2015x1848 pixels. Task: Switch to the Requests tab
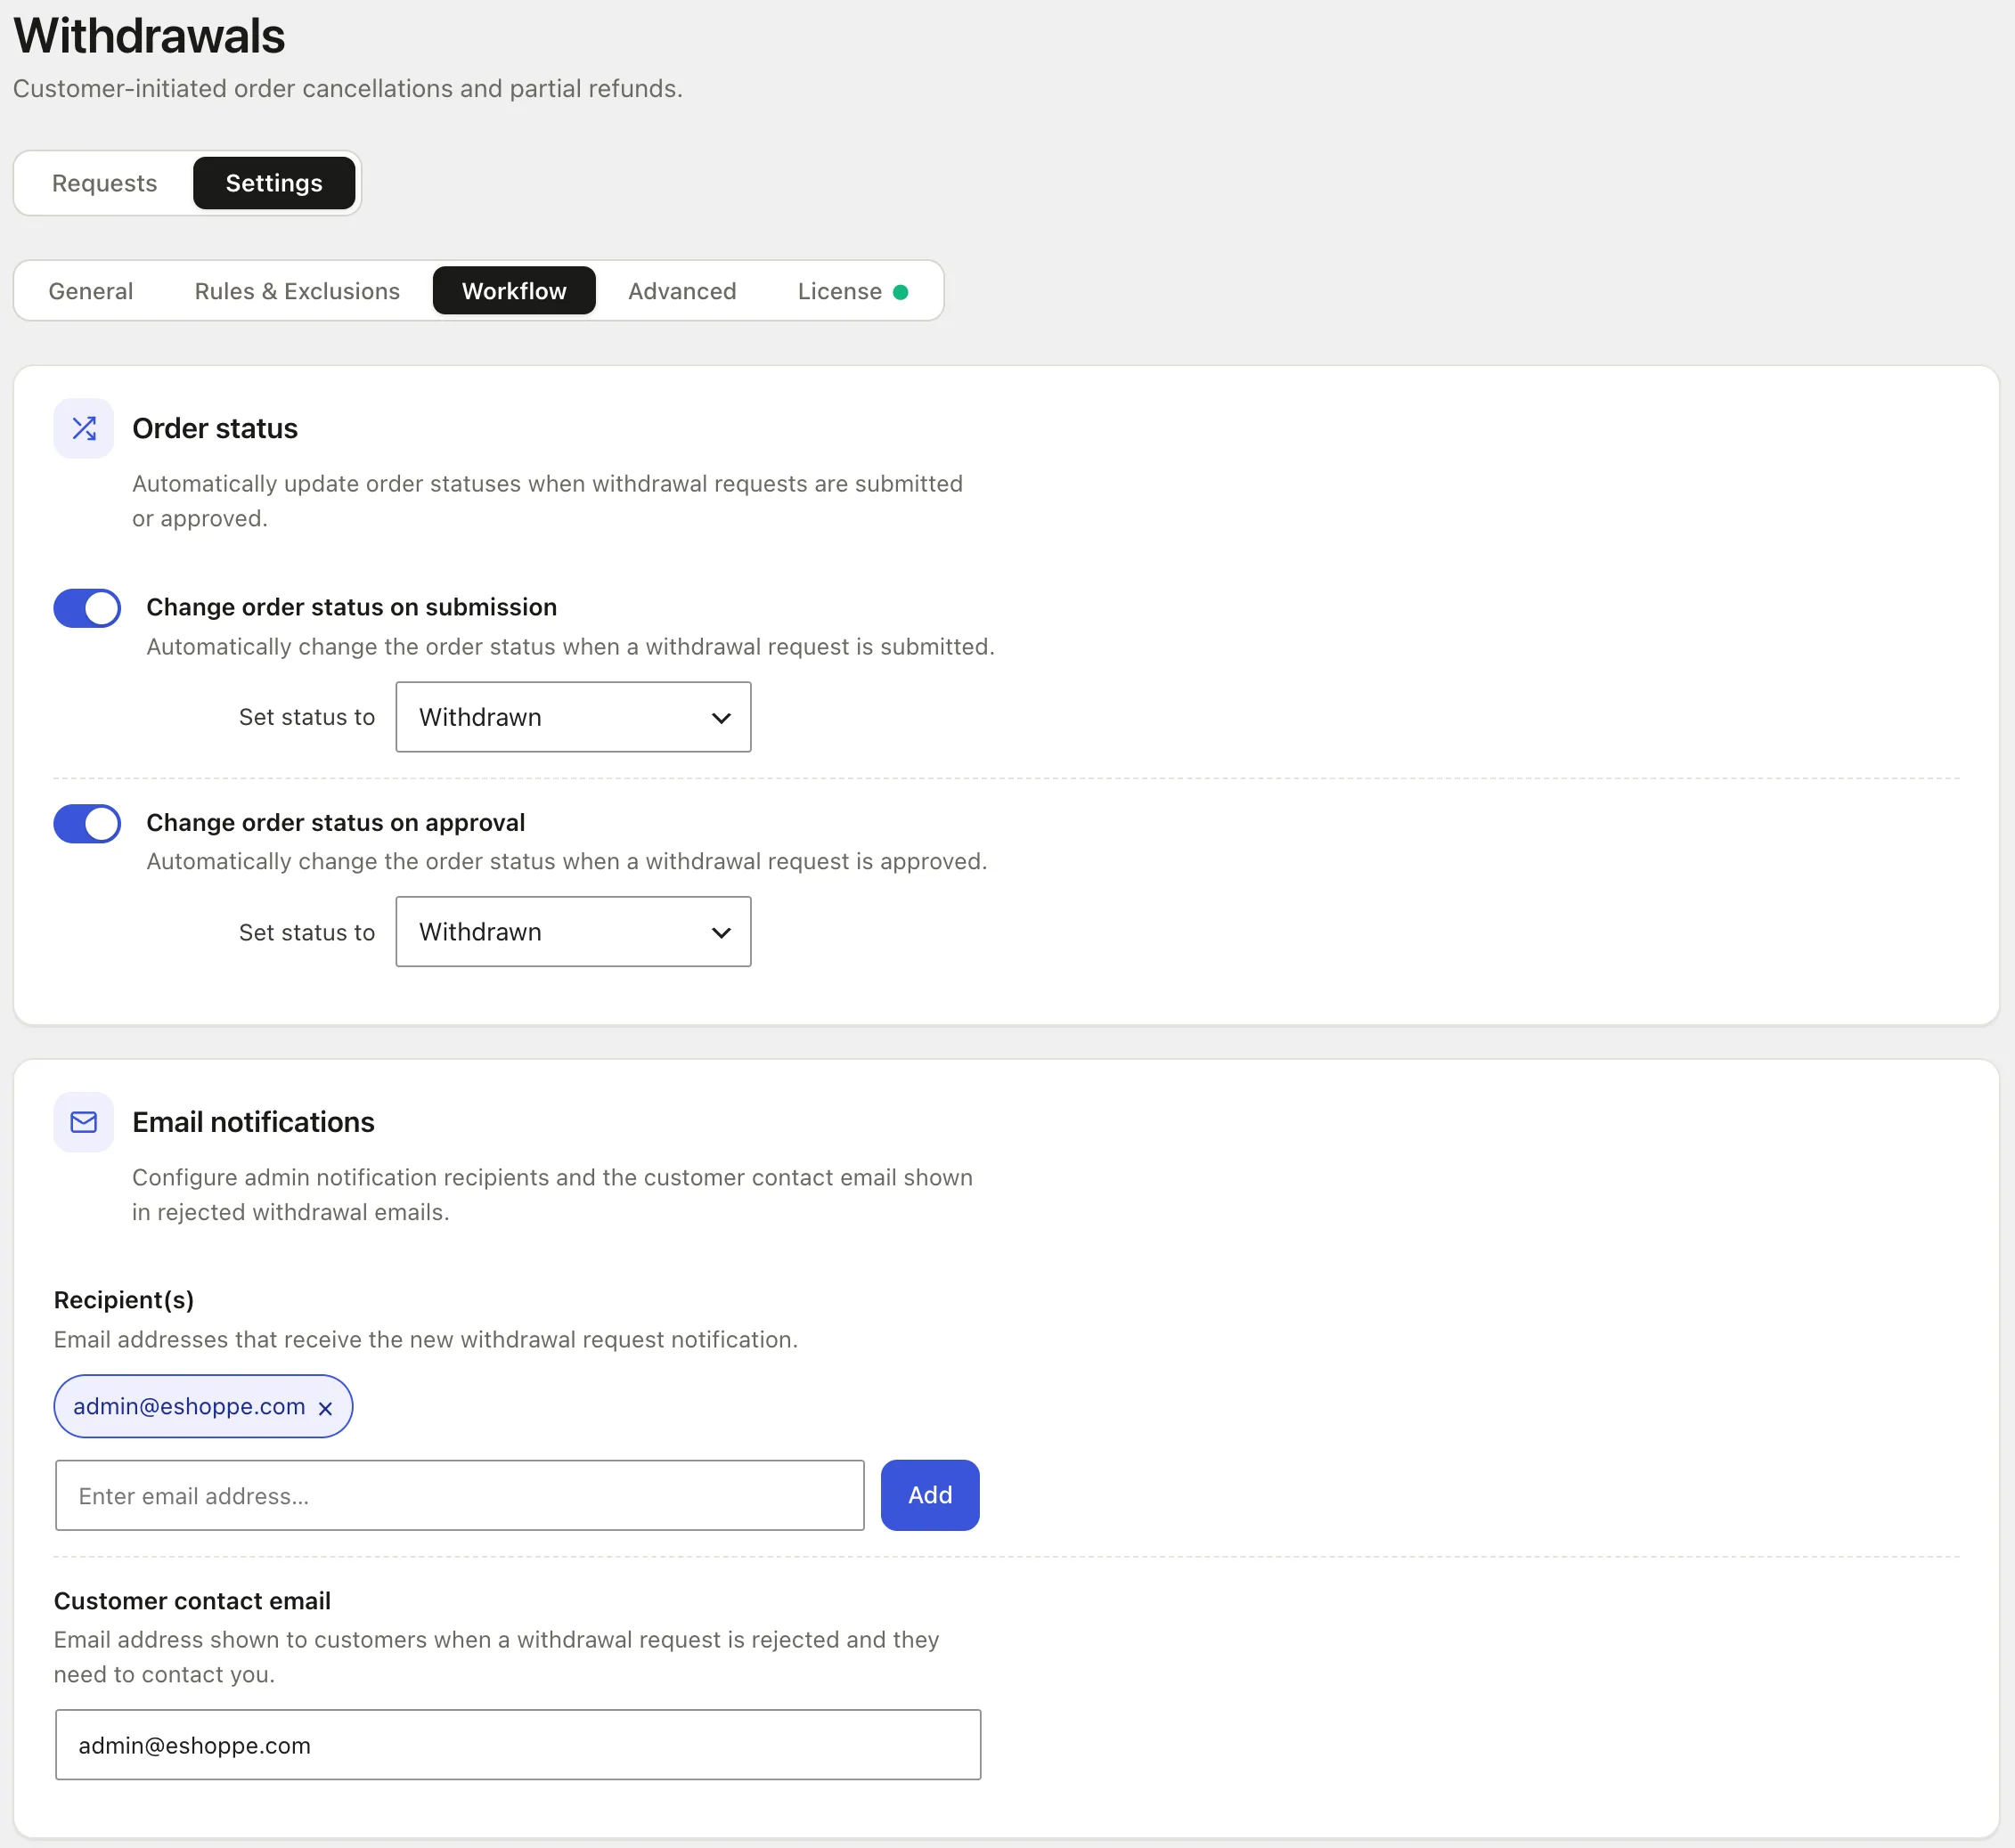[x=104, y=183]
